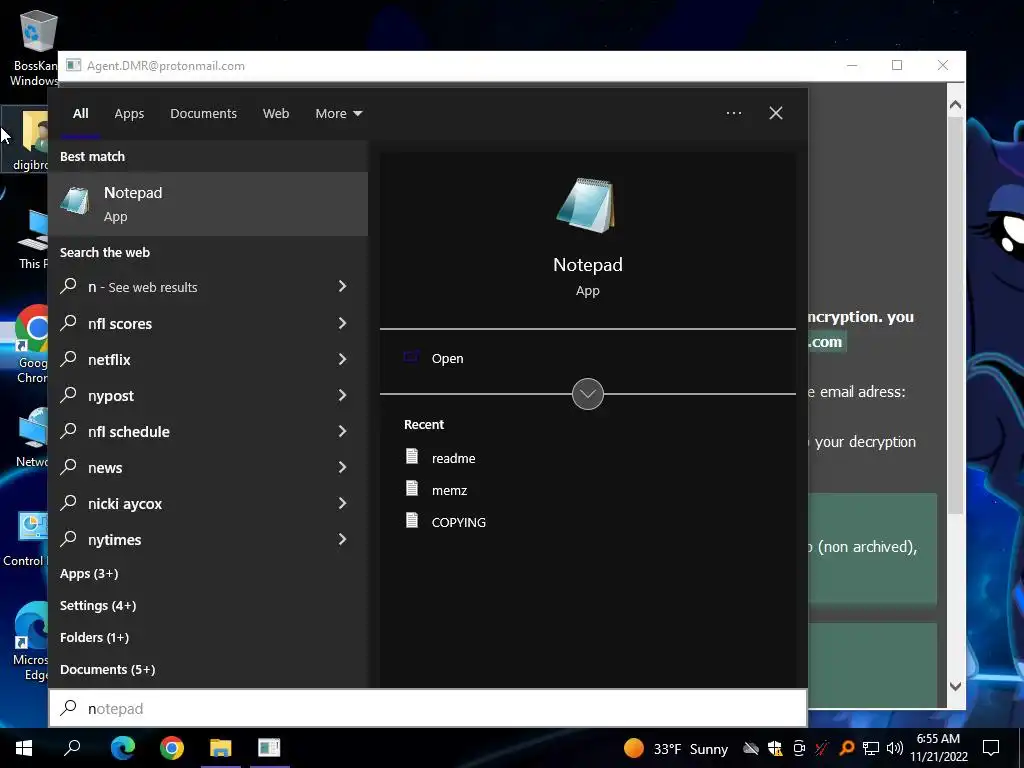Screen dimensions: 1024x768
Task: Select the Control Panel desktop icon
Action: tap(25, 539)
